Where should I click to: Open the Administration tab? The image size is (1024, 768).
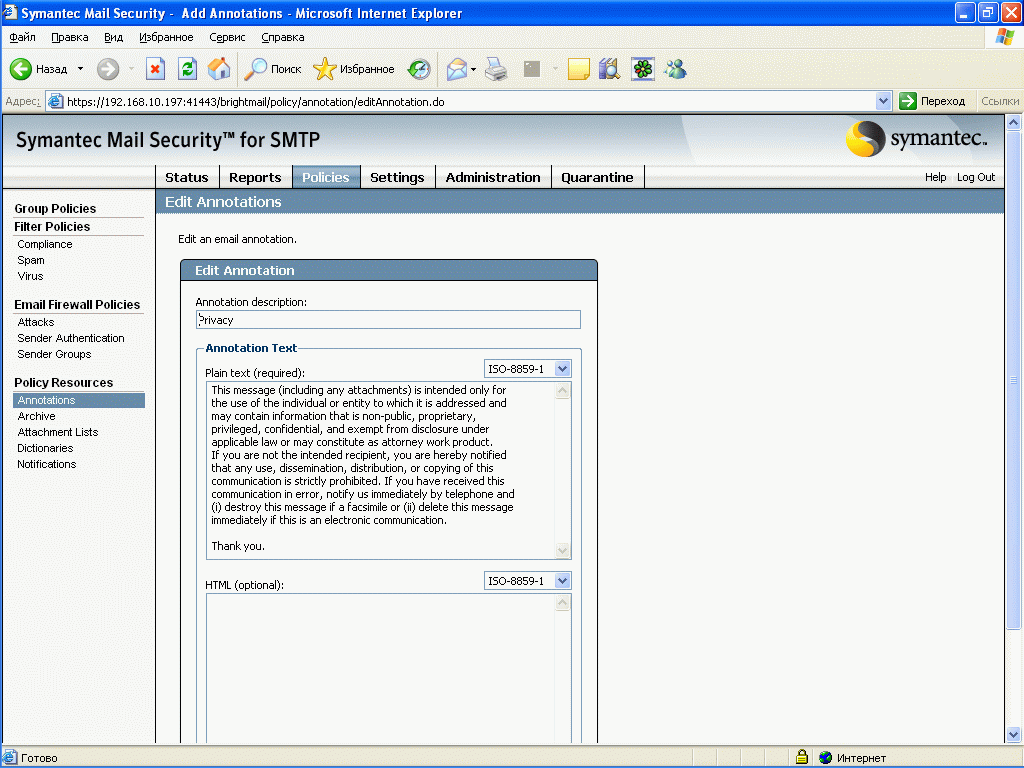pos(493,178)
